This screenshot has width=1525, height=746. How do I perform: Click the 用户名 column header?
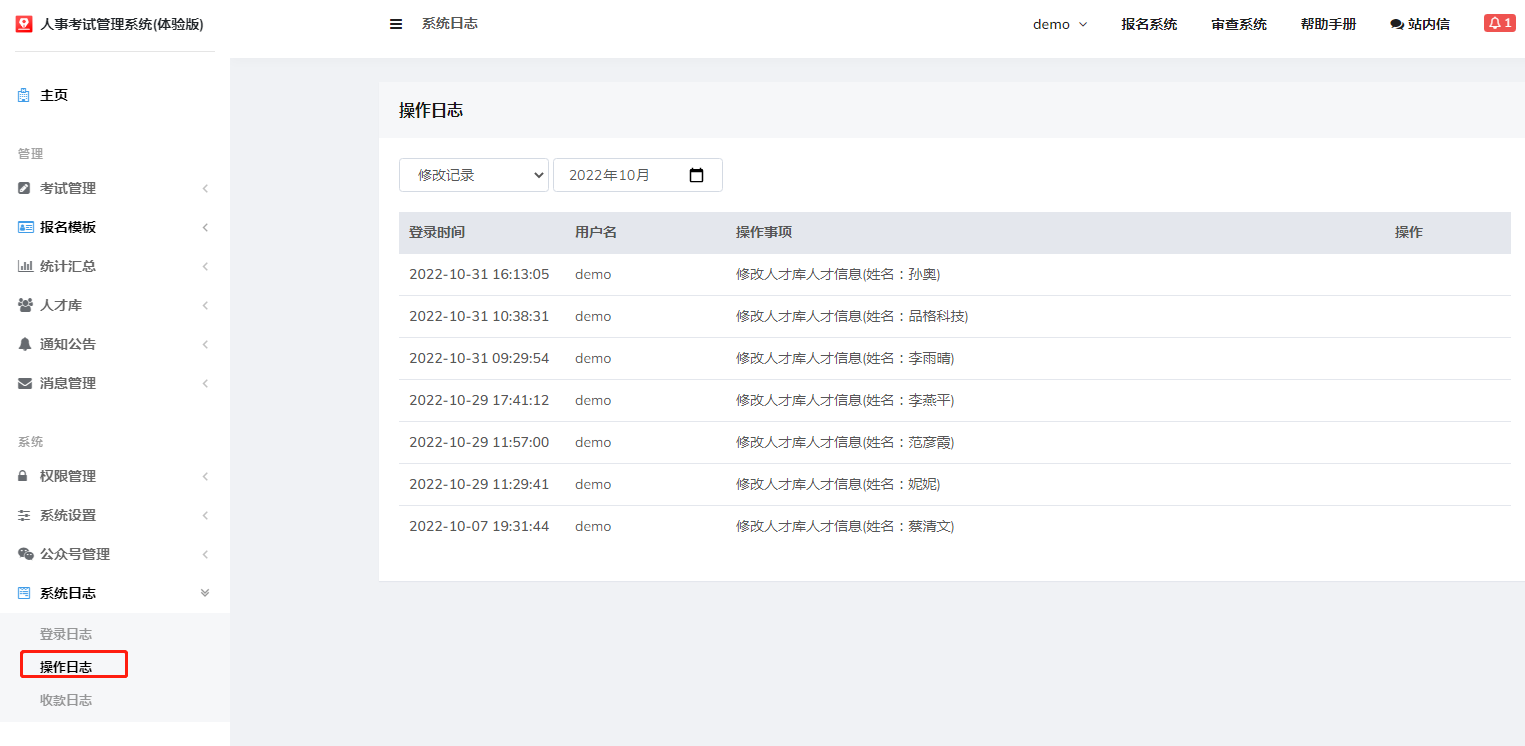click(x=596, y=232)
